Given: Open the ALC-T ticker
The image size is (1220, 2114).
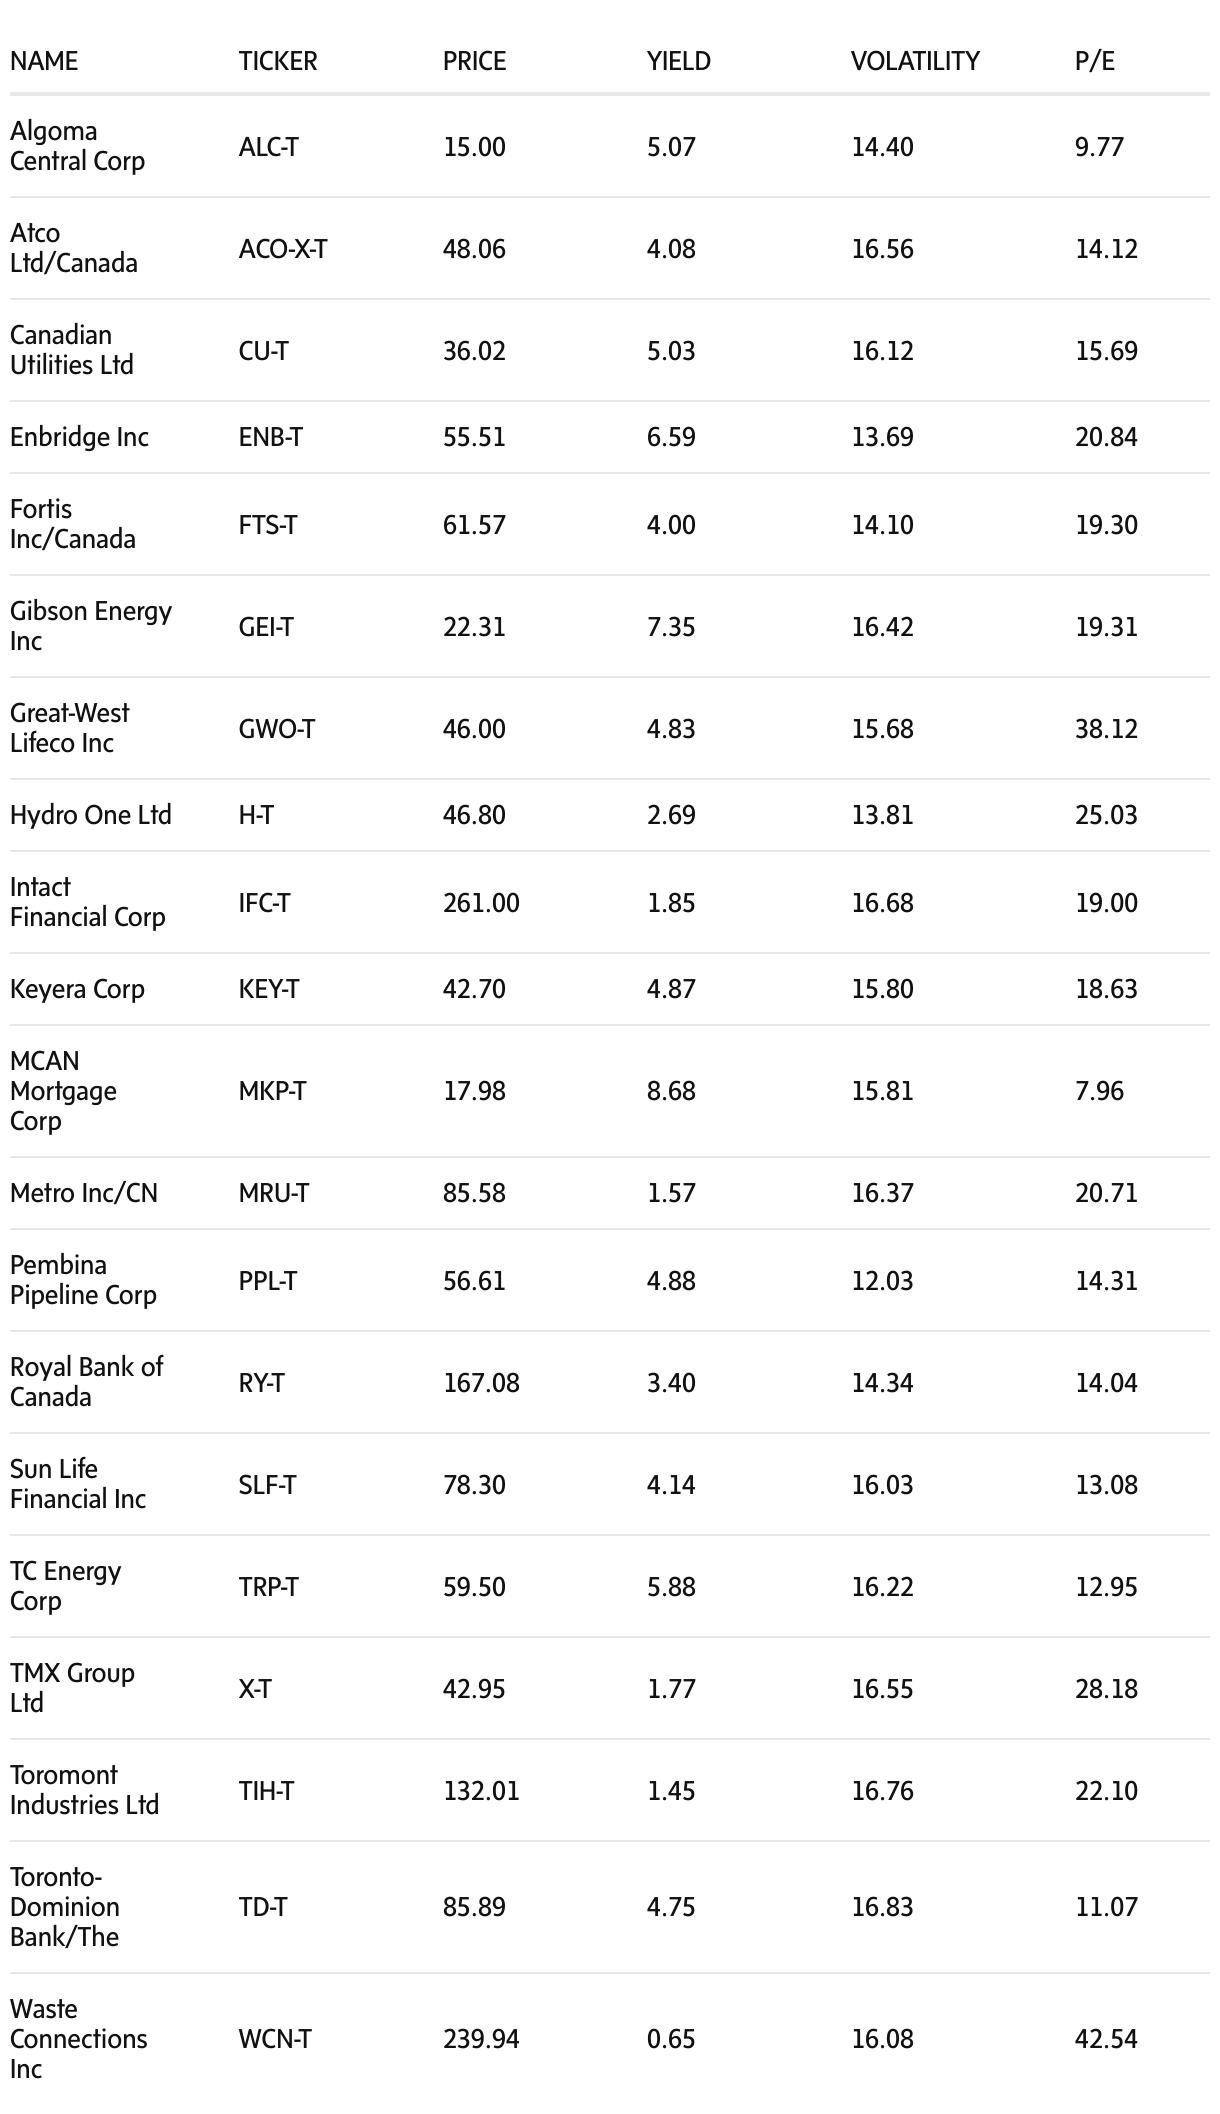Looking at the screenshot, I should click(x=268, y=147).
